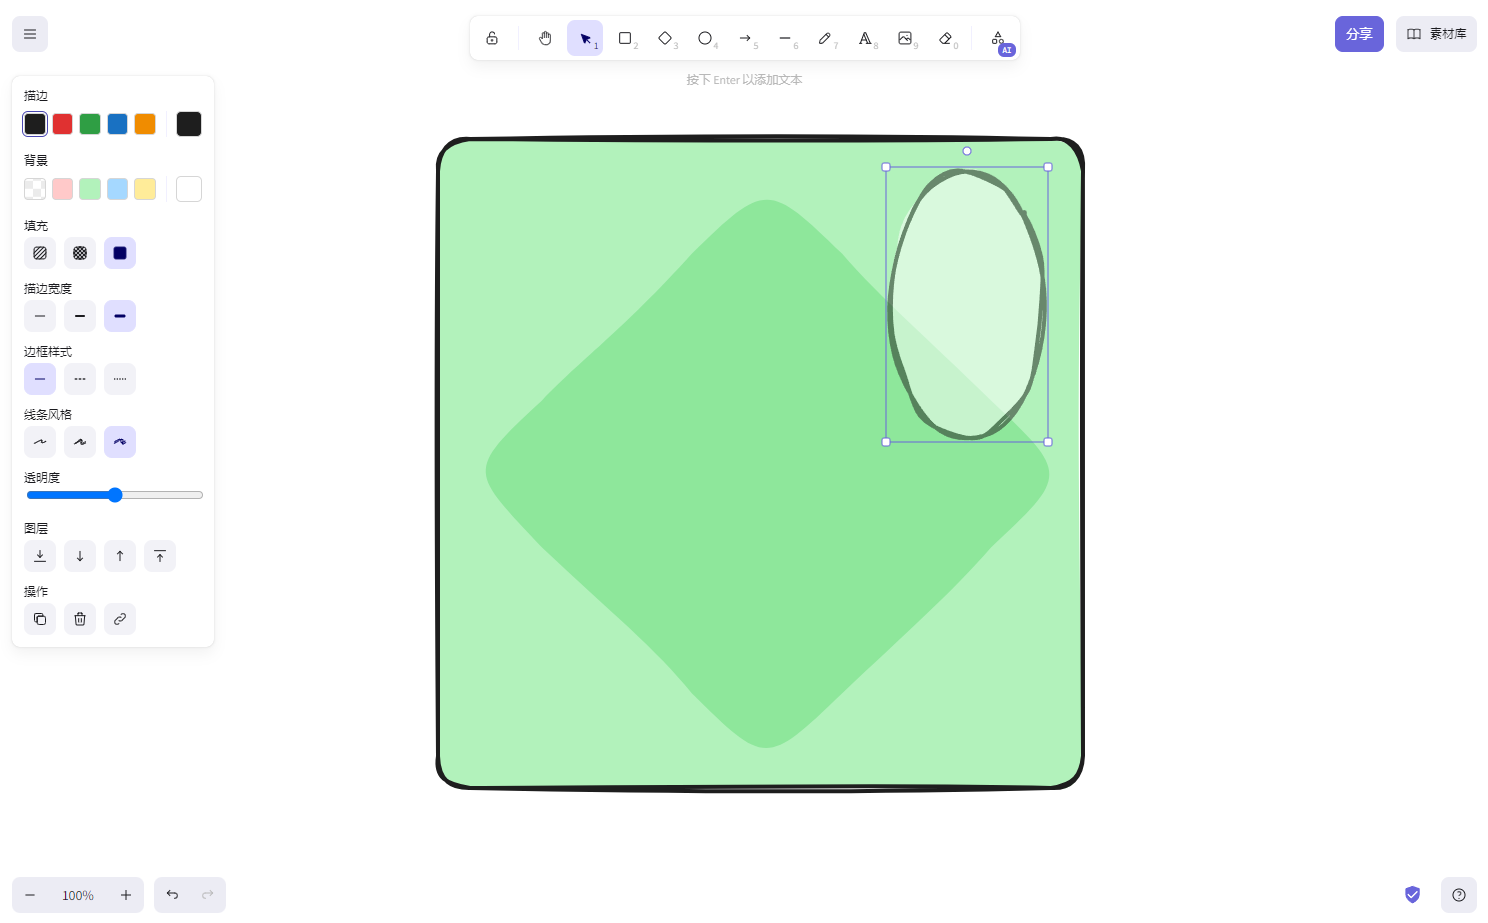Select the Rectangle tool
The width and height of the screenshot is (1488, 923).
[625, 38]
